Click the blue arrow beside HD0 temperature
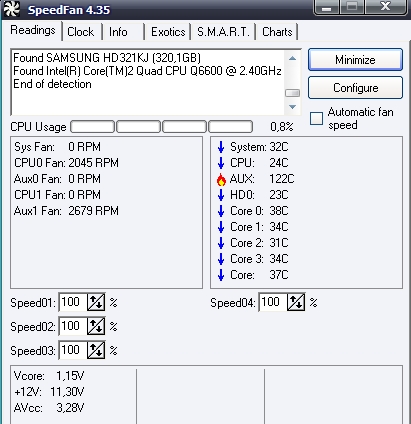Screen dimensions: 411x424 (221, 195)
